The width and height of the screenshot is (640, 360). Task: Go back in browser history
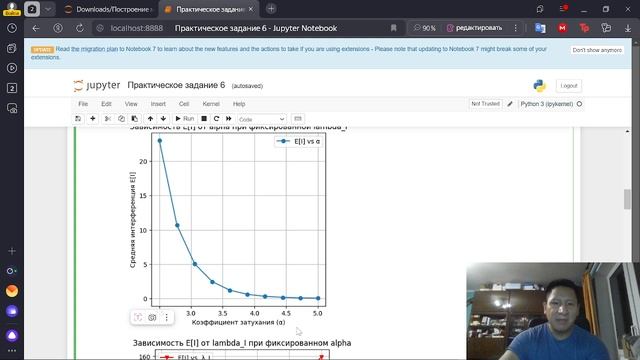[x=36, y=28]
